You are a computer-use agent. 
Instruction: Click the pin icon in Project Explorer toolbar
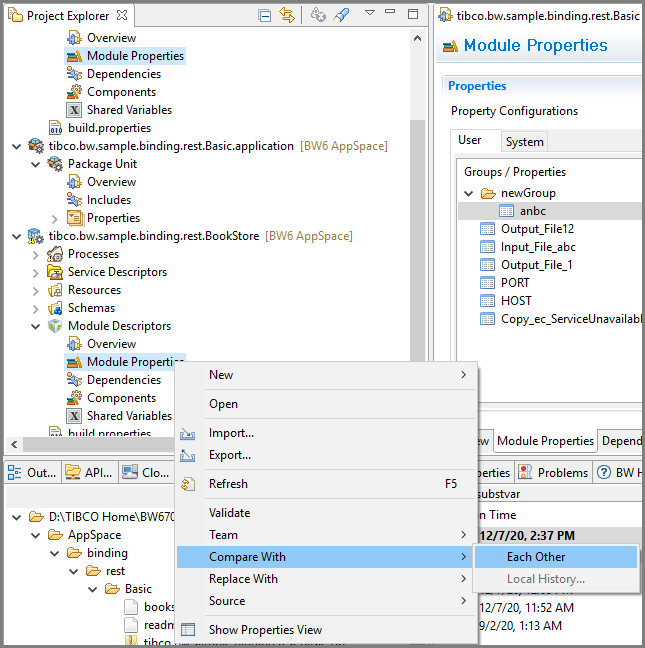click(342, 16)
